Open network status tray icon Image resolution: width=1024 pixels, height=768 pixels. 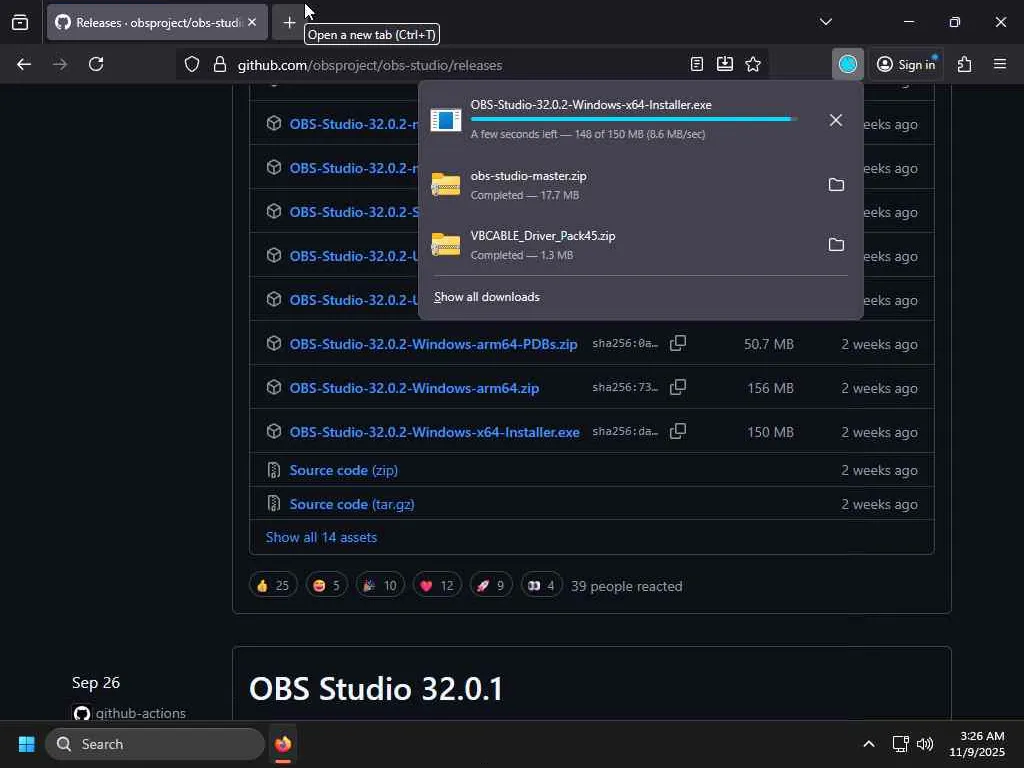pyautogui.click(x=900, y=744)
